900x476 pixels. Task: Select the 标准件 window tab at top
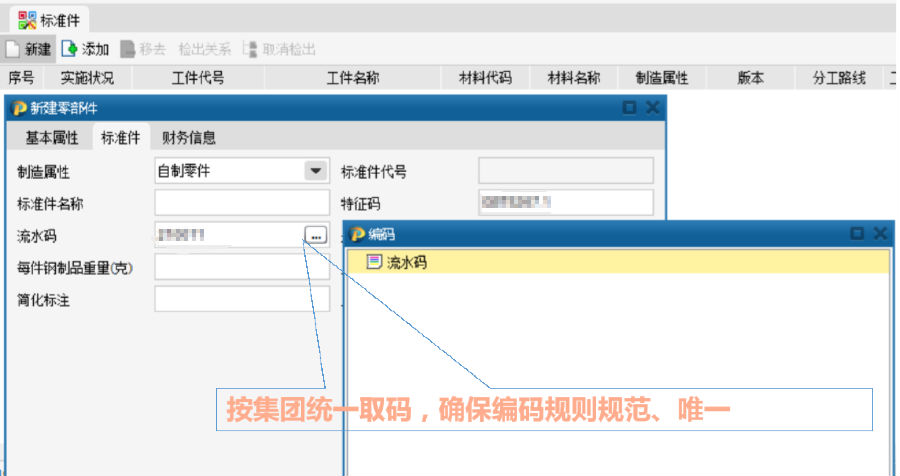(x=49, y=21)
